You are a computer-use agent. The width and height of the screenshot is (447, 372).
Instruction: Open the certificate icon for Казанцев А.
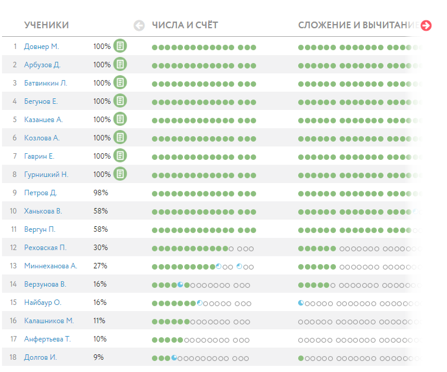120,119
